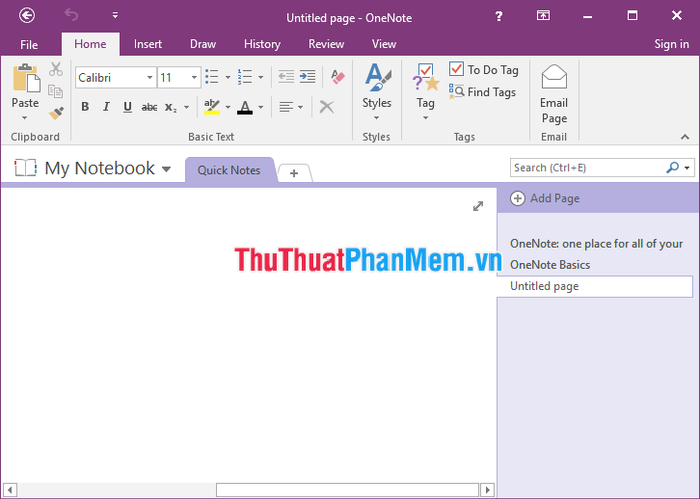Image resolution: width=700 pixels, height=499 pixels.
Task: Expand the paragraph alignment arrow
Action: click(x=300, y=107)
